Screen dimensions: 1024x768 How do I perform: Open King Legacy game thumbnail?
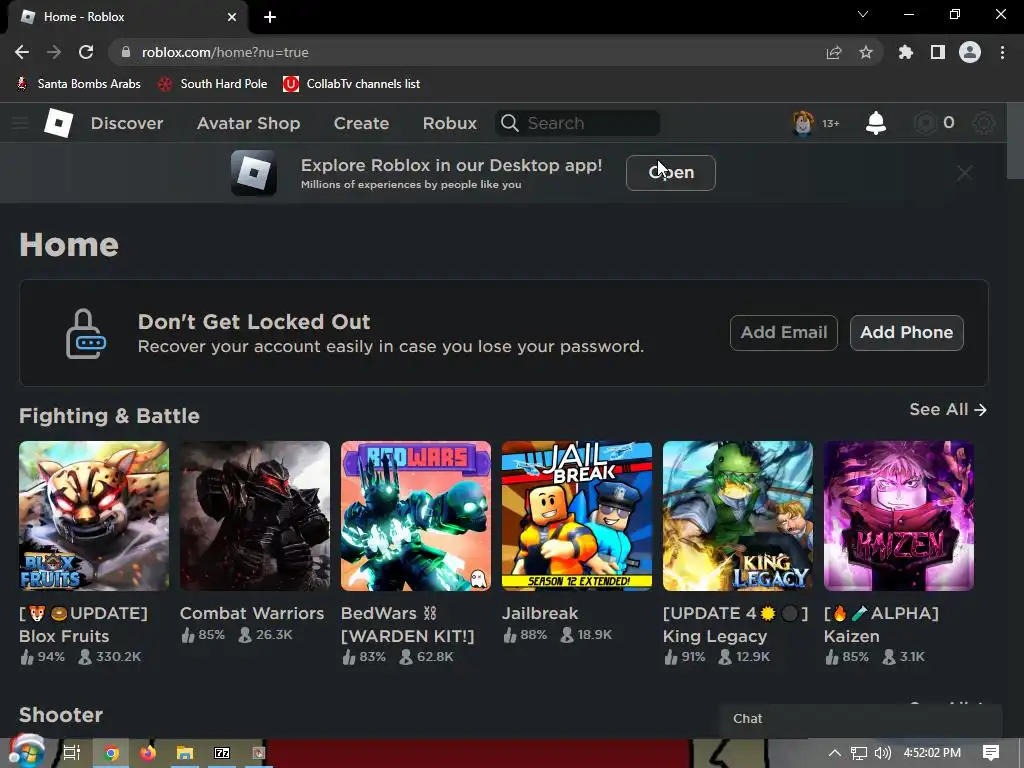click(x=738, y=516)
